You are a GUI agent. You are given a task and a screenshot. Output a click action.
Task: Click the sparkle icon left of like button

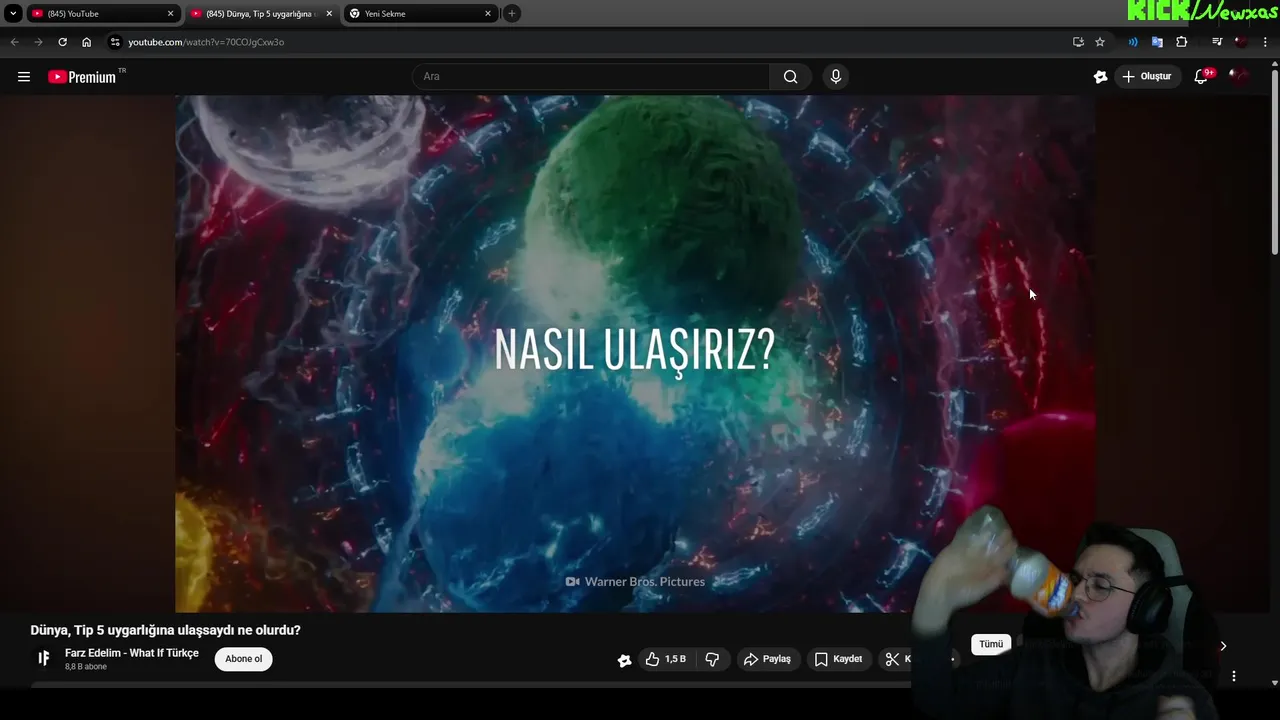625,660
